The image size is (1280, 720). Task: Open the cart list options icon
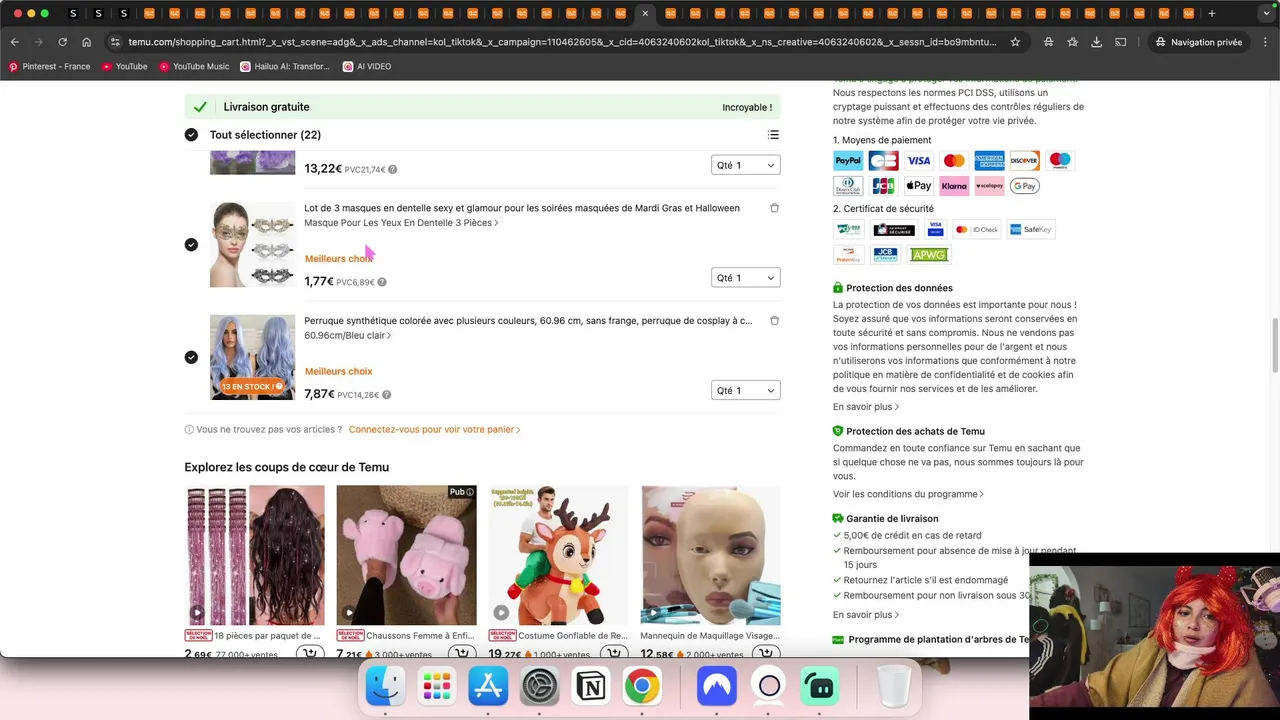[773, 135]
